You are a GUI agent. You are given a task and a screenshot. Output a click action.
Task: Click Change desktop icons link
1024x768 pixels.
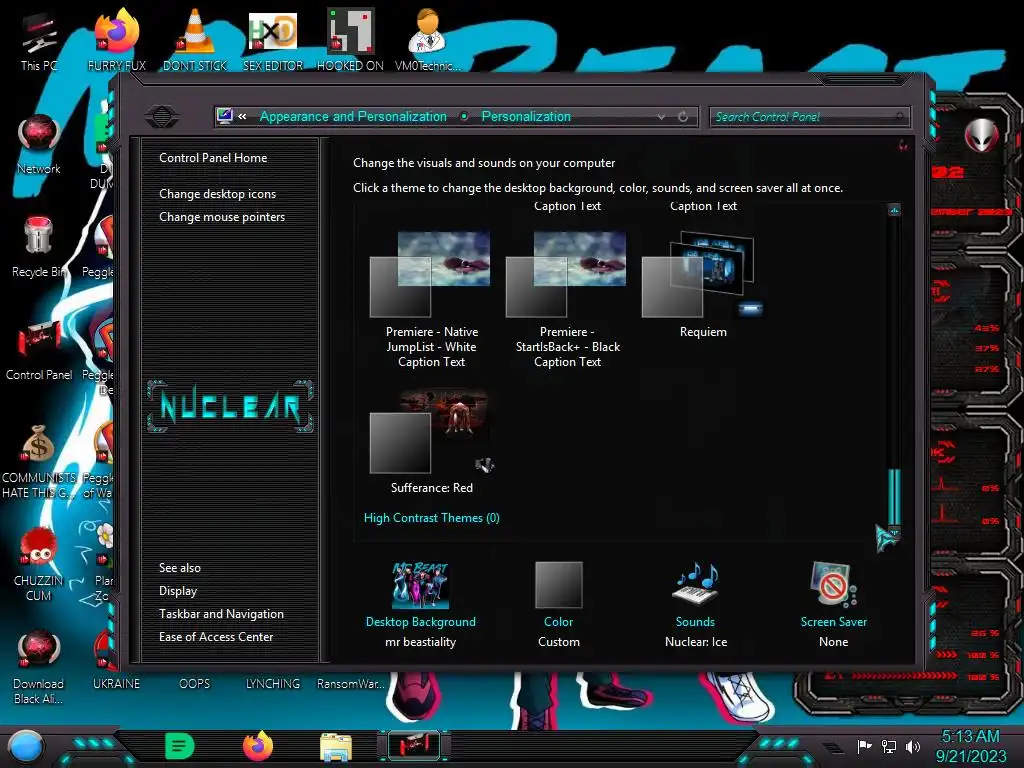(217, 194)
